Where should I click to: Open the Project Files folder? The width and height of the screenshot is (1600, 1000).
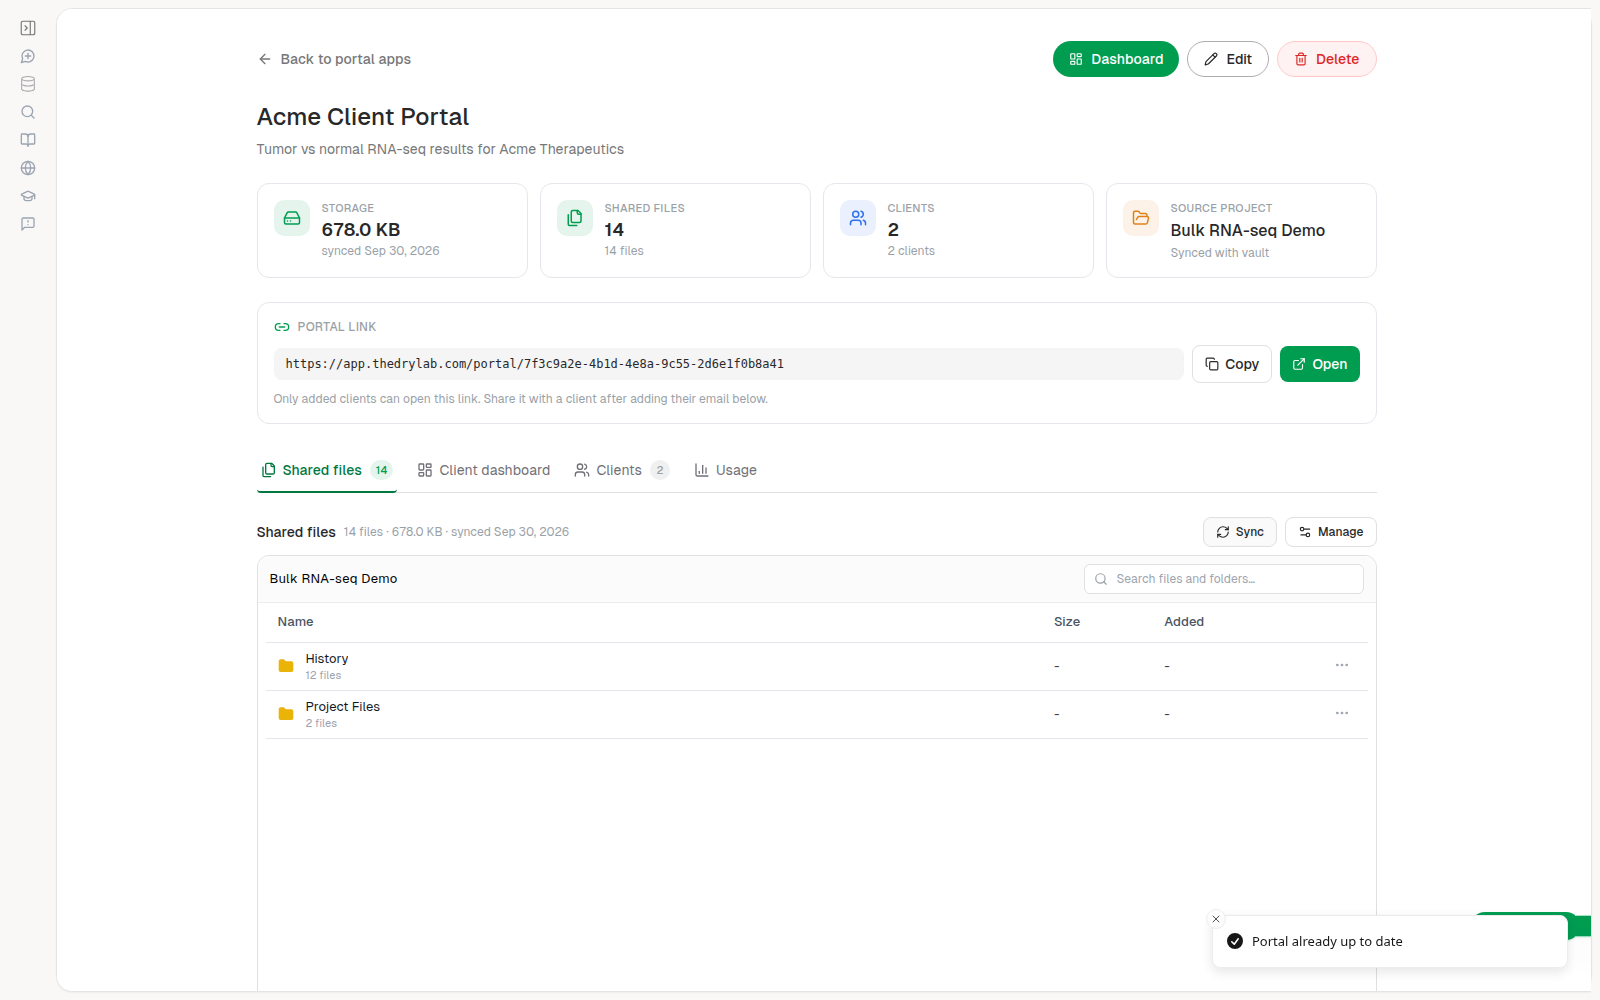343,707
